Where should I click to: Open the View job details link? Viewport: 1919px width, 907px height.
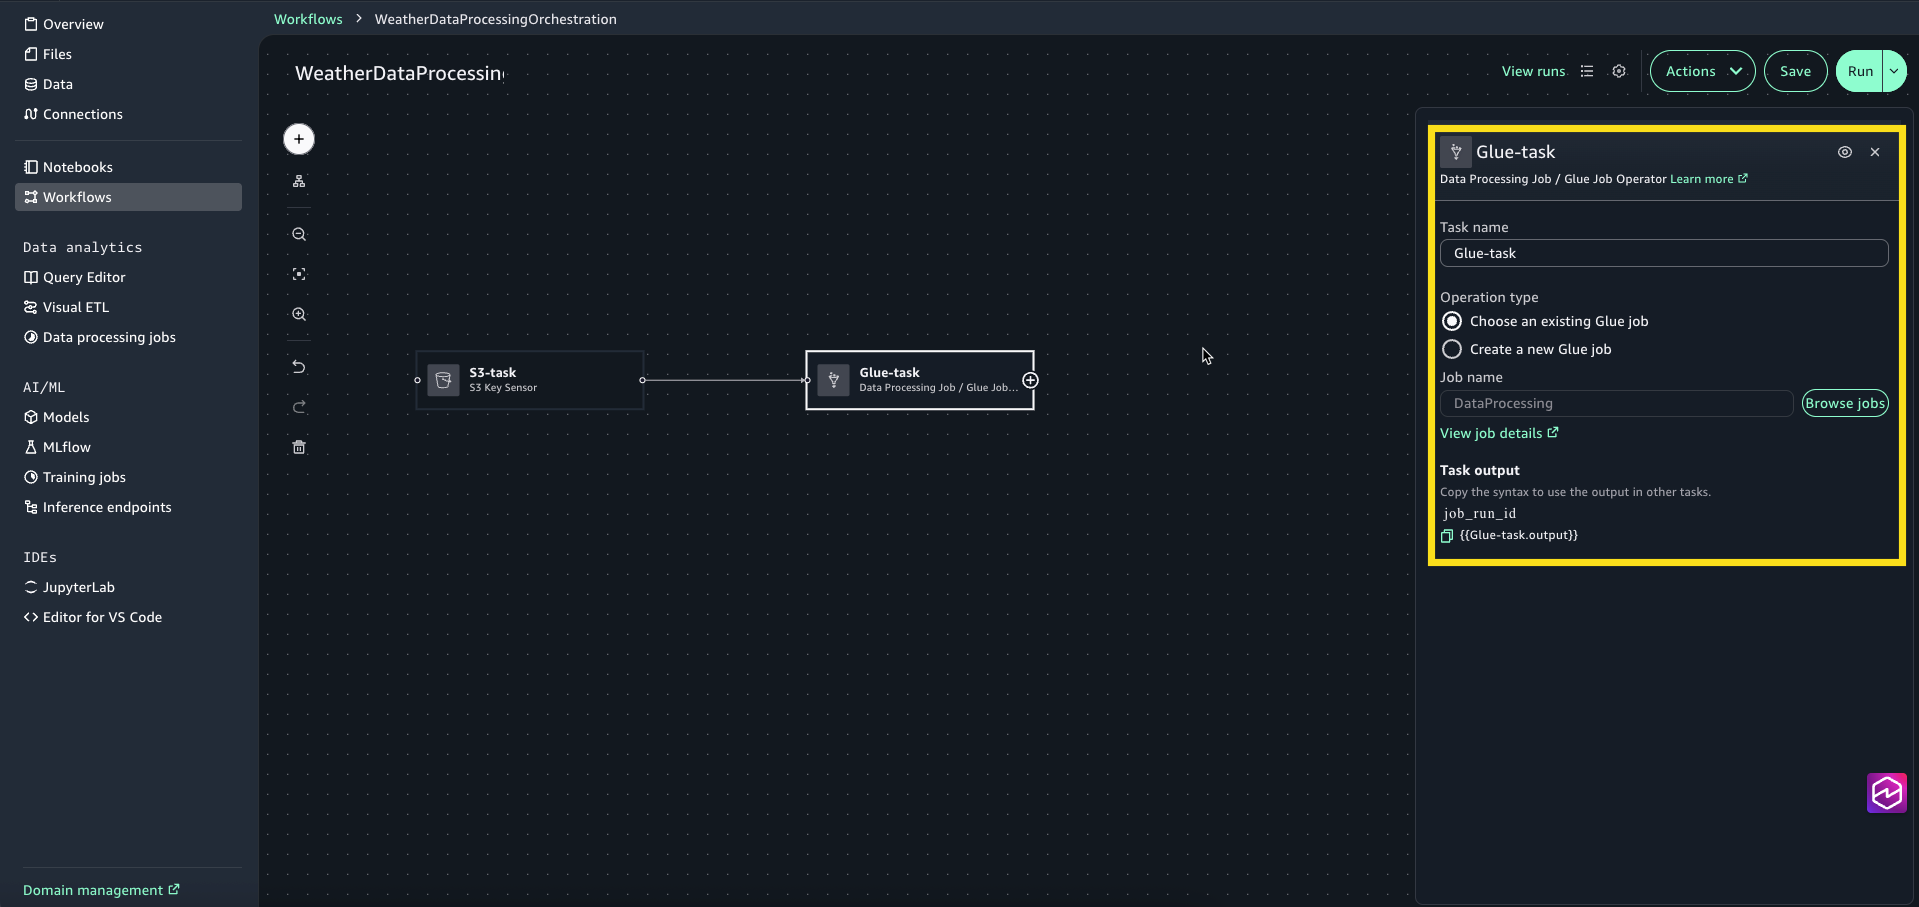[1498, 433]
